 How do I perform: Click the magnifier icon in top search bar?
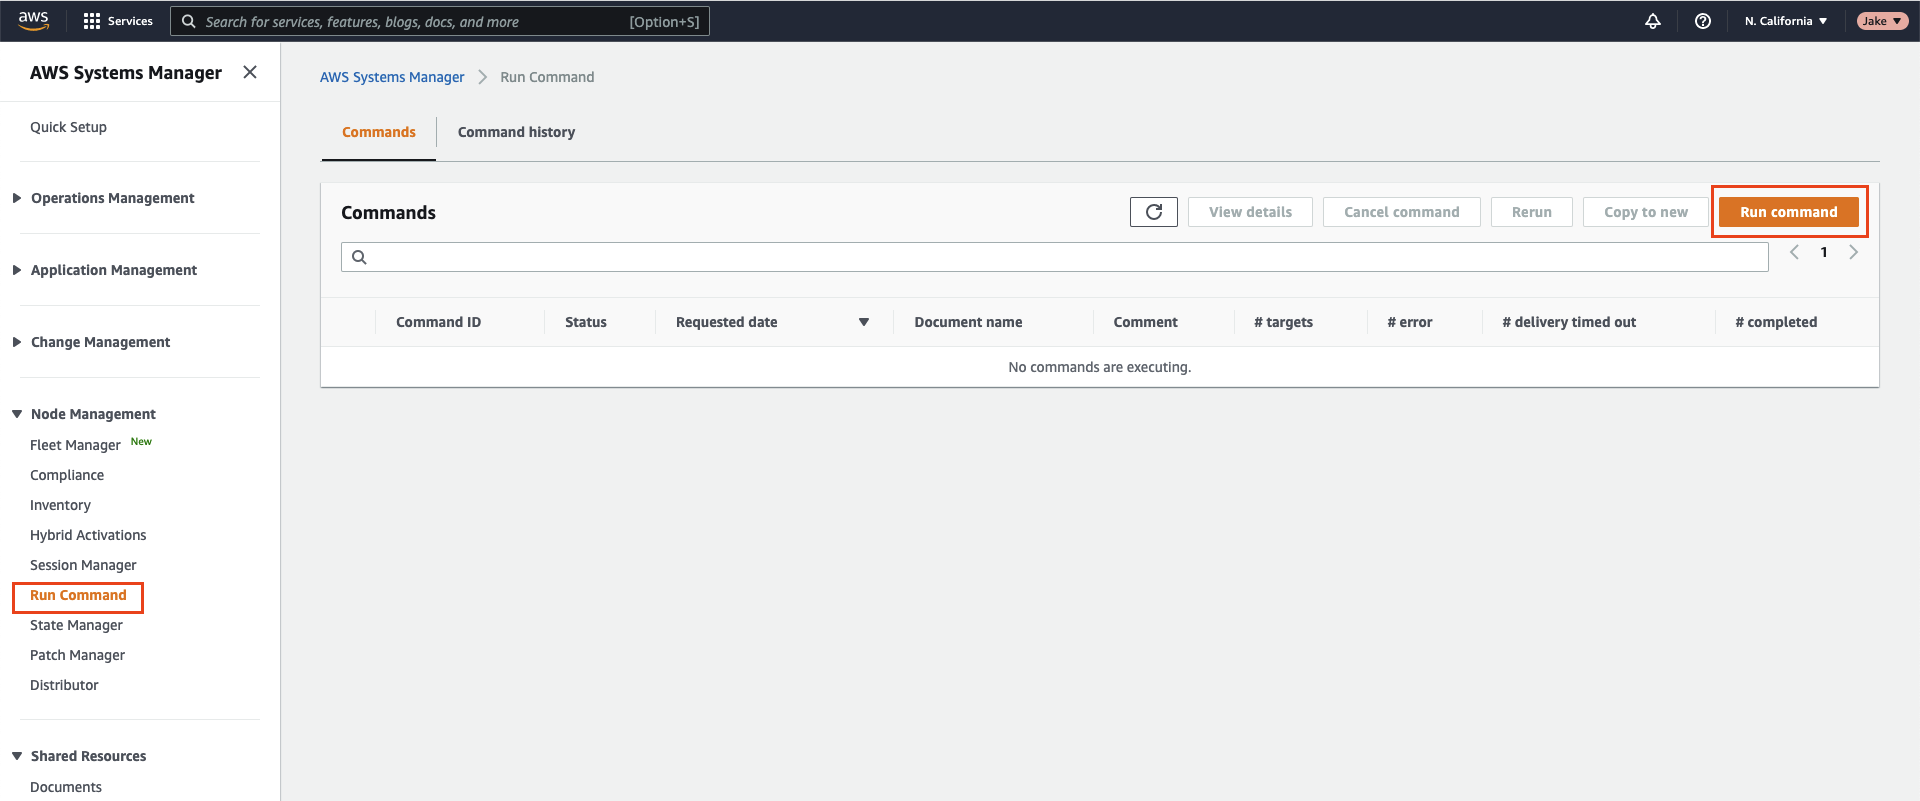point(188,21)
